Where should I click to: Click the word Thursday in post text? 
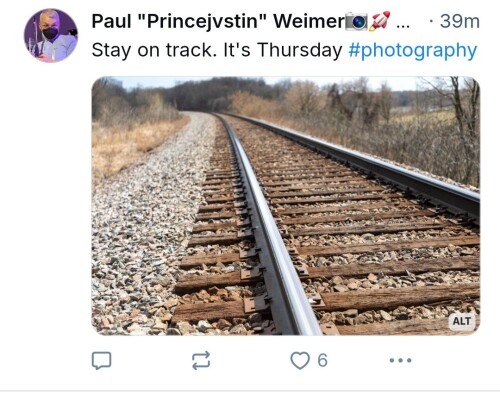pyautogui.click(x=299, y=50)
